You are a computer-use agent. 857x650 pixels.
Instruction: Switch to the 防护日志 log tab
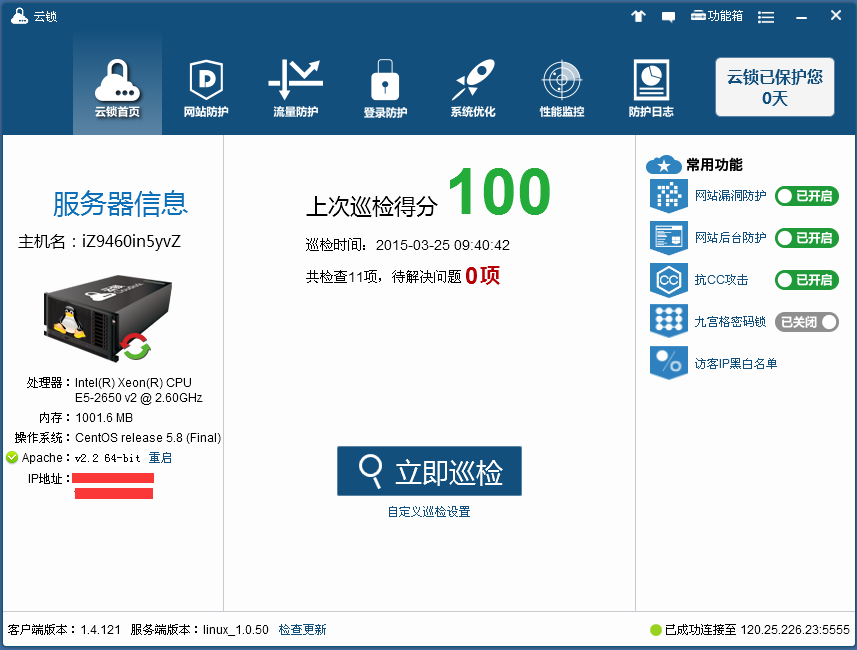[651, 88]
